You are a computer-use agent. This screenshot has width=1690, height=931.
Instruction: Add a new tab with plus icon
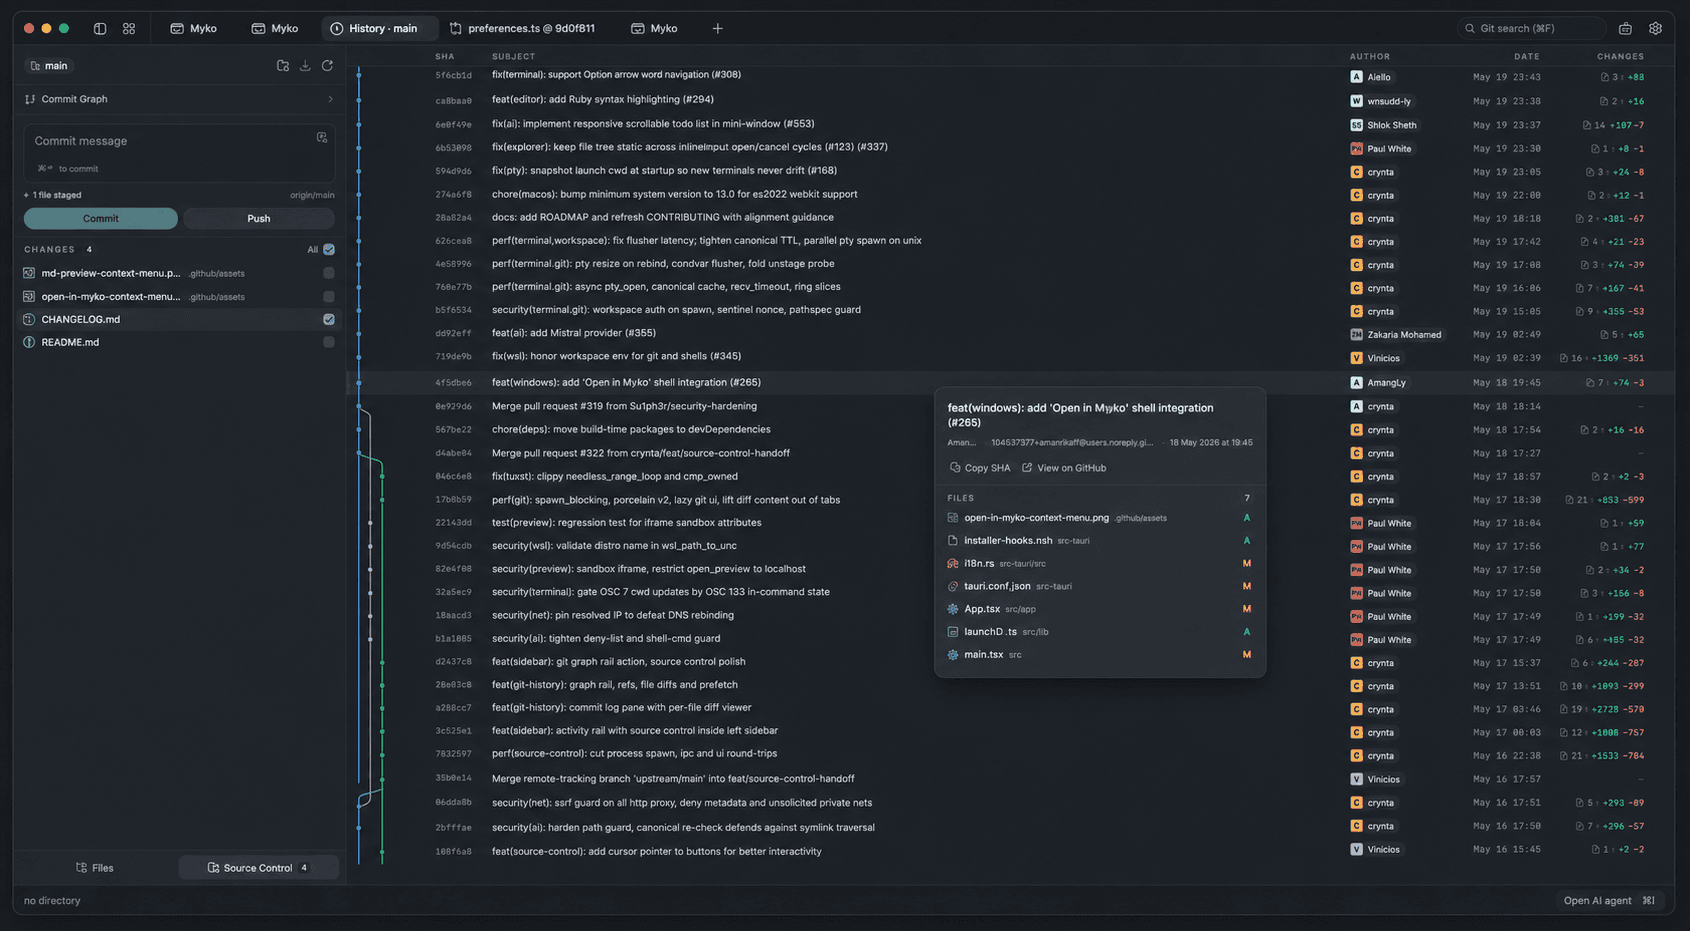pos(717,29)
